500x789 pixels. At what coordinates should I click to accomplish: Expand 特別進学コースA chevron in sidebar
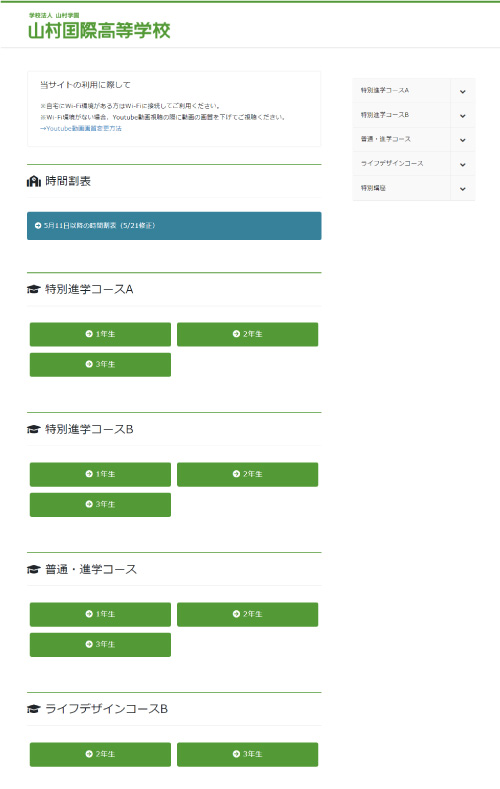coord(462,91)
